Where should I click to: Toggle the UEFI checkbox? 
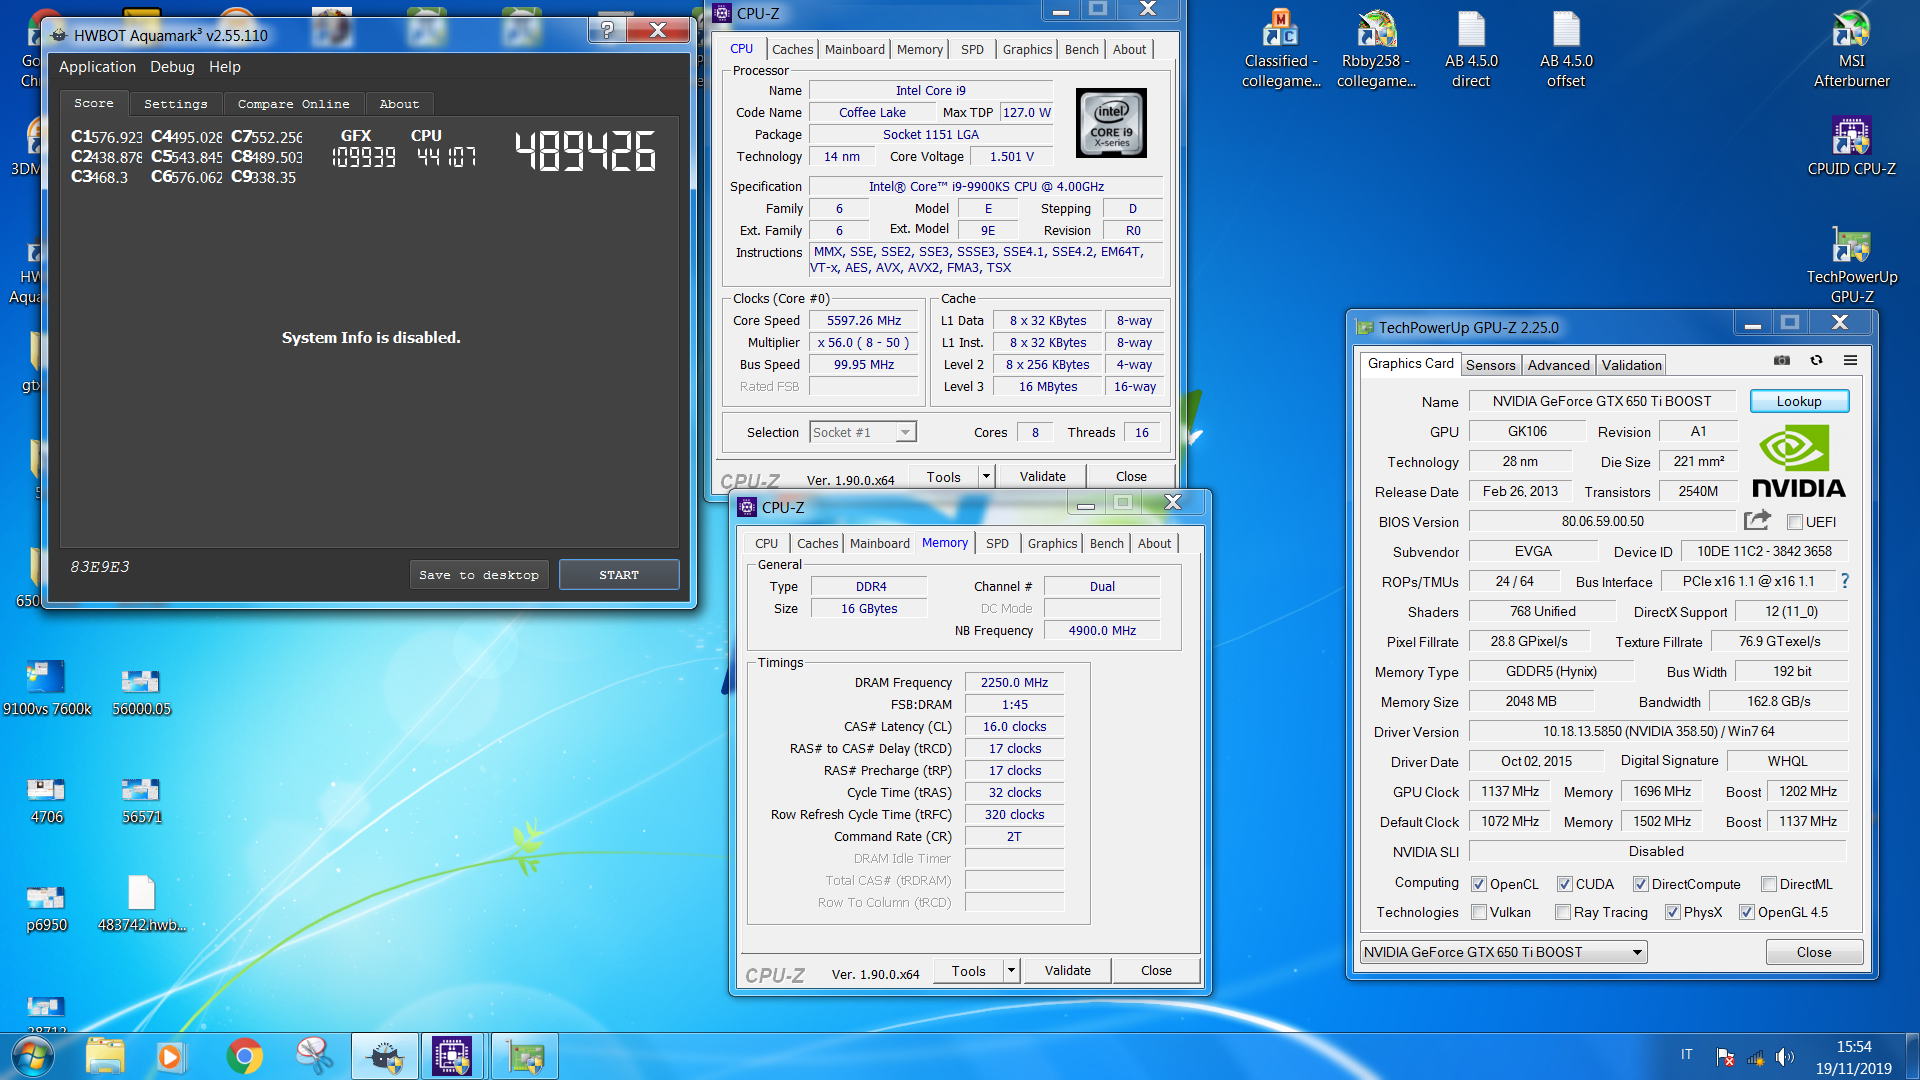tap(1795, 522)
